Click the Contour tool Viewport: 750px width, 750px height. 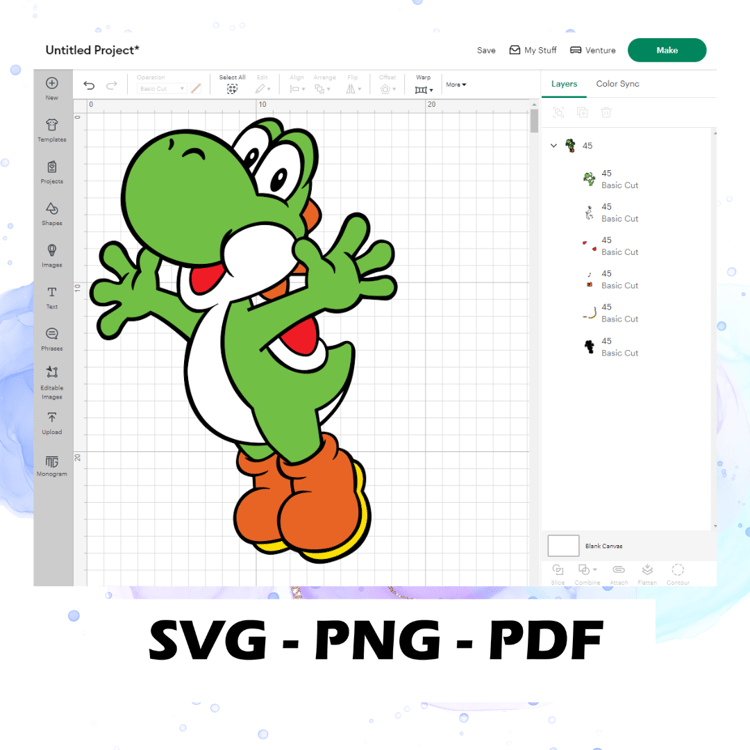(678, 574)
